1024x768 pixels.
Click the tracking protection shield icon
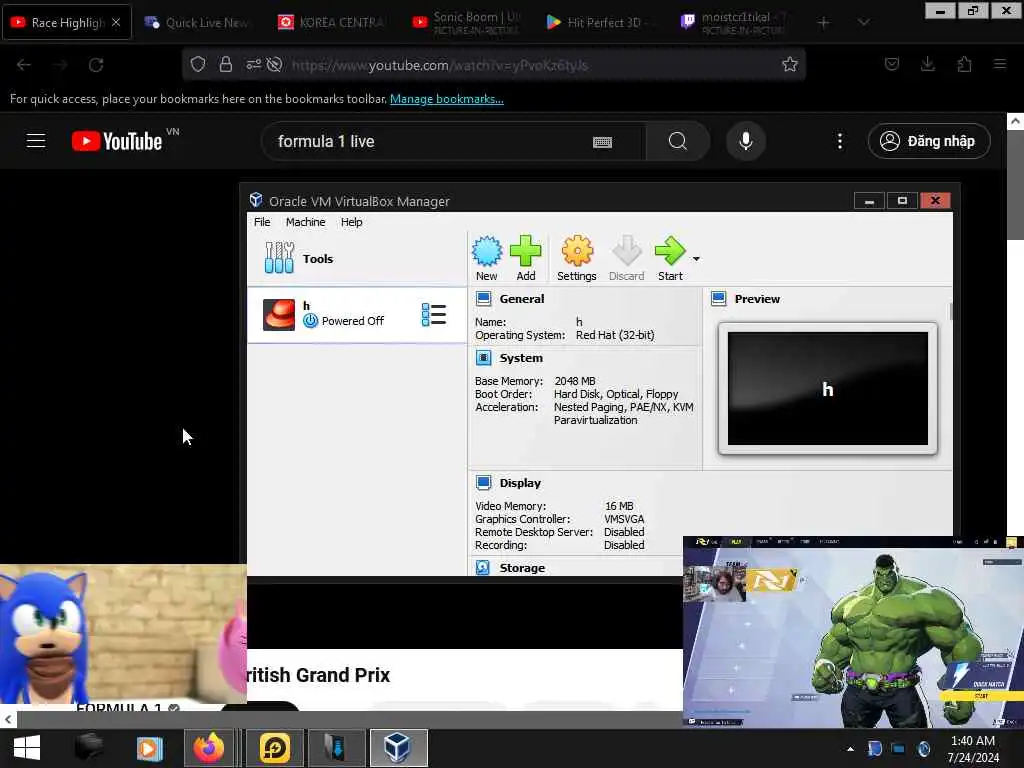click(198, 64)
